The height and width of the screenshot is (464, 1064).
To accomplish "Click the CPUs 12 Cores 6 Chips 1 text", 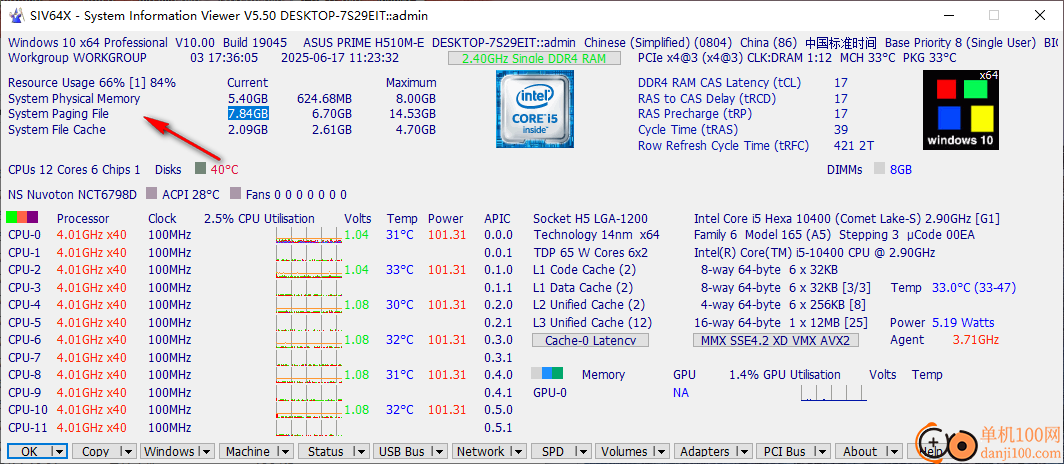I will [x=74, y=170].
